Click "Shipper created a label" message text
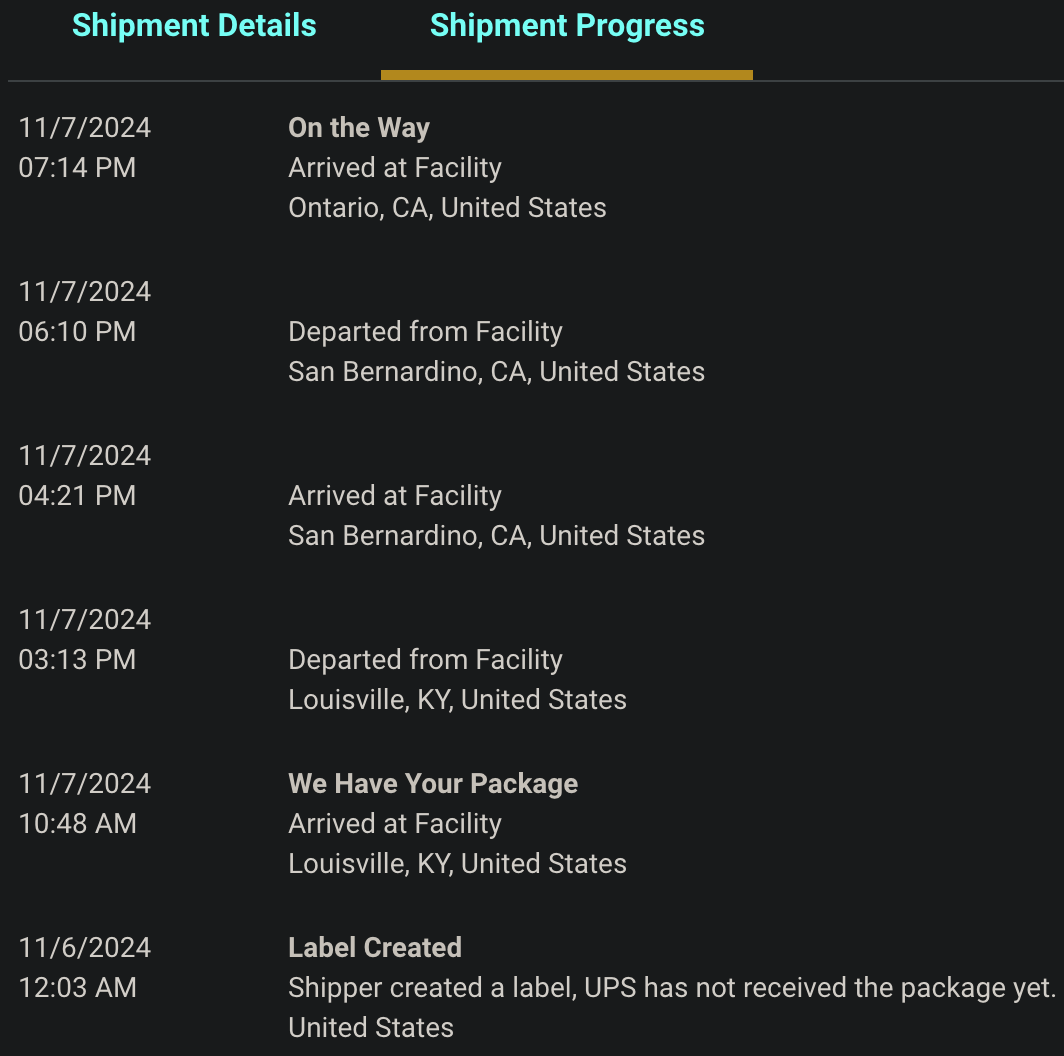Viewport: 1064px width, 1056px height. [671, 988]
